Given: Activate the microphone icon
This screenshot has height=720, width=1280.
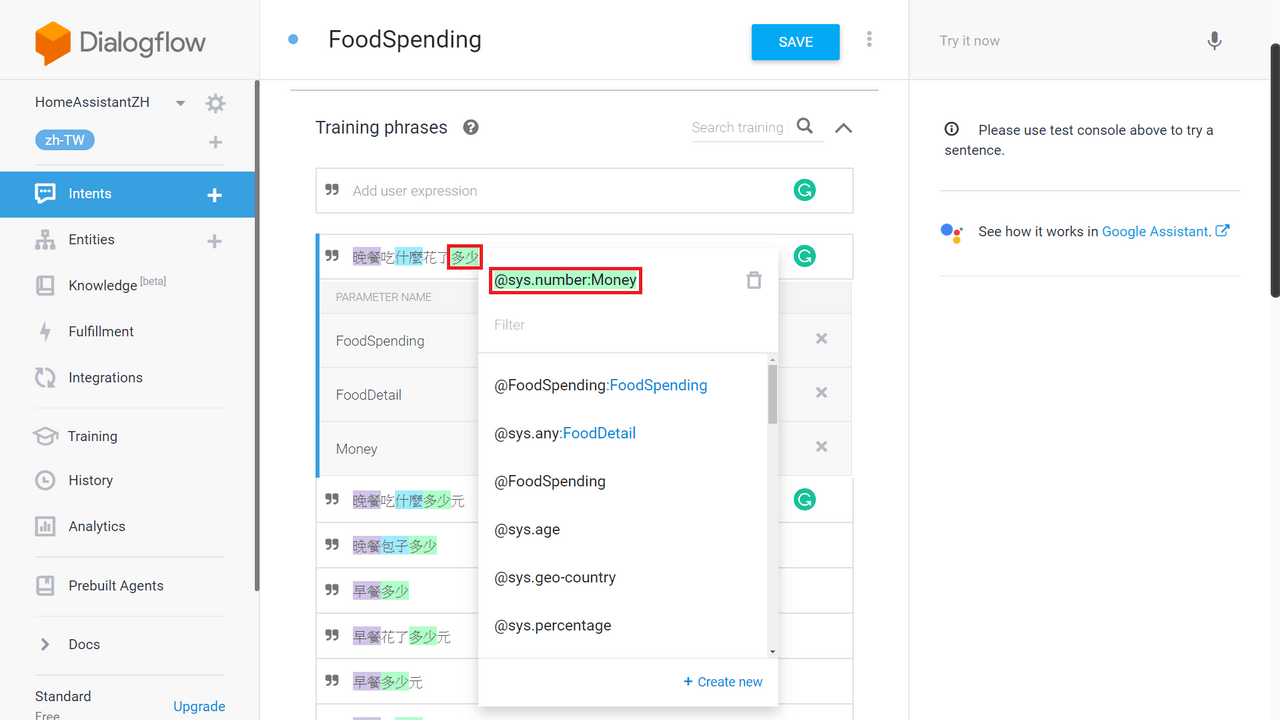Looking at the screenshot, I should coord(1214,41).
